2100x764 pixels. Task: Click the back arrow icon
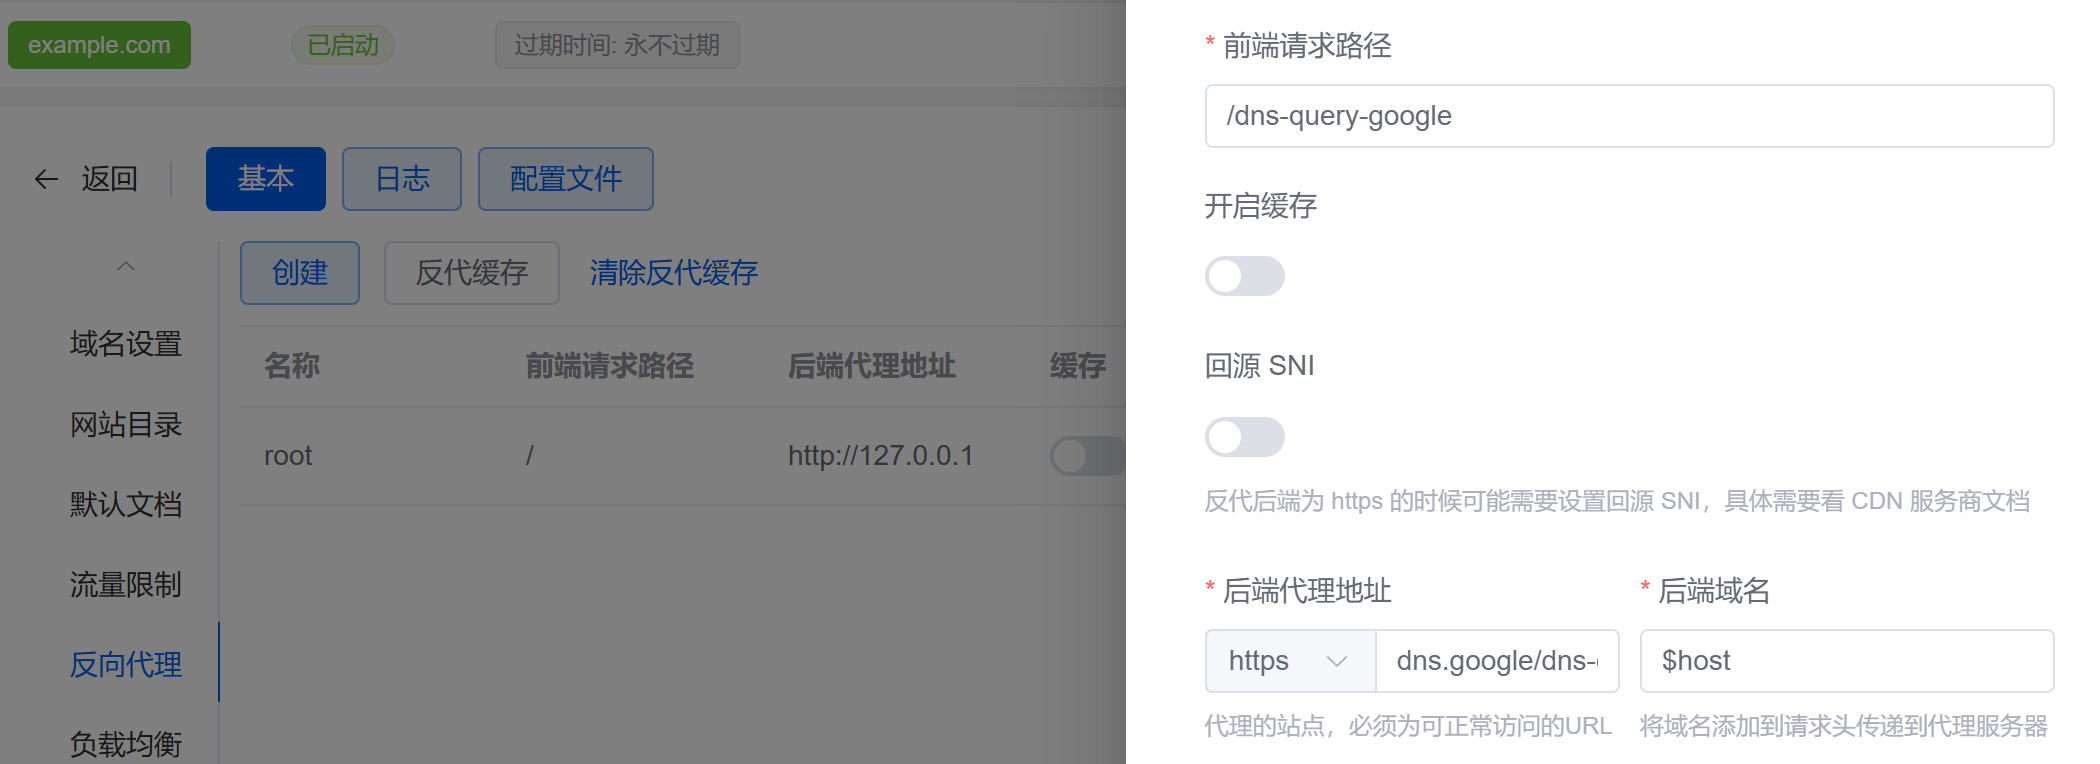[46, 179]
